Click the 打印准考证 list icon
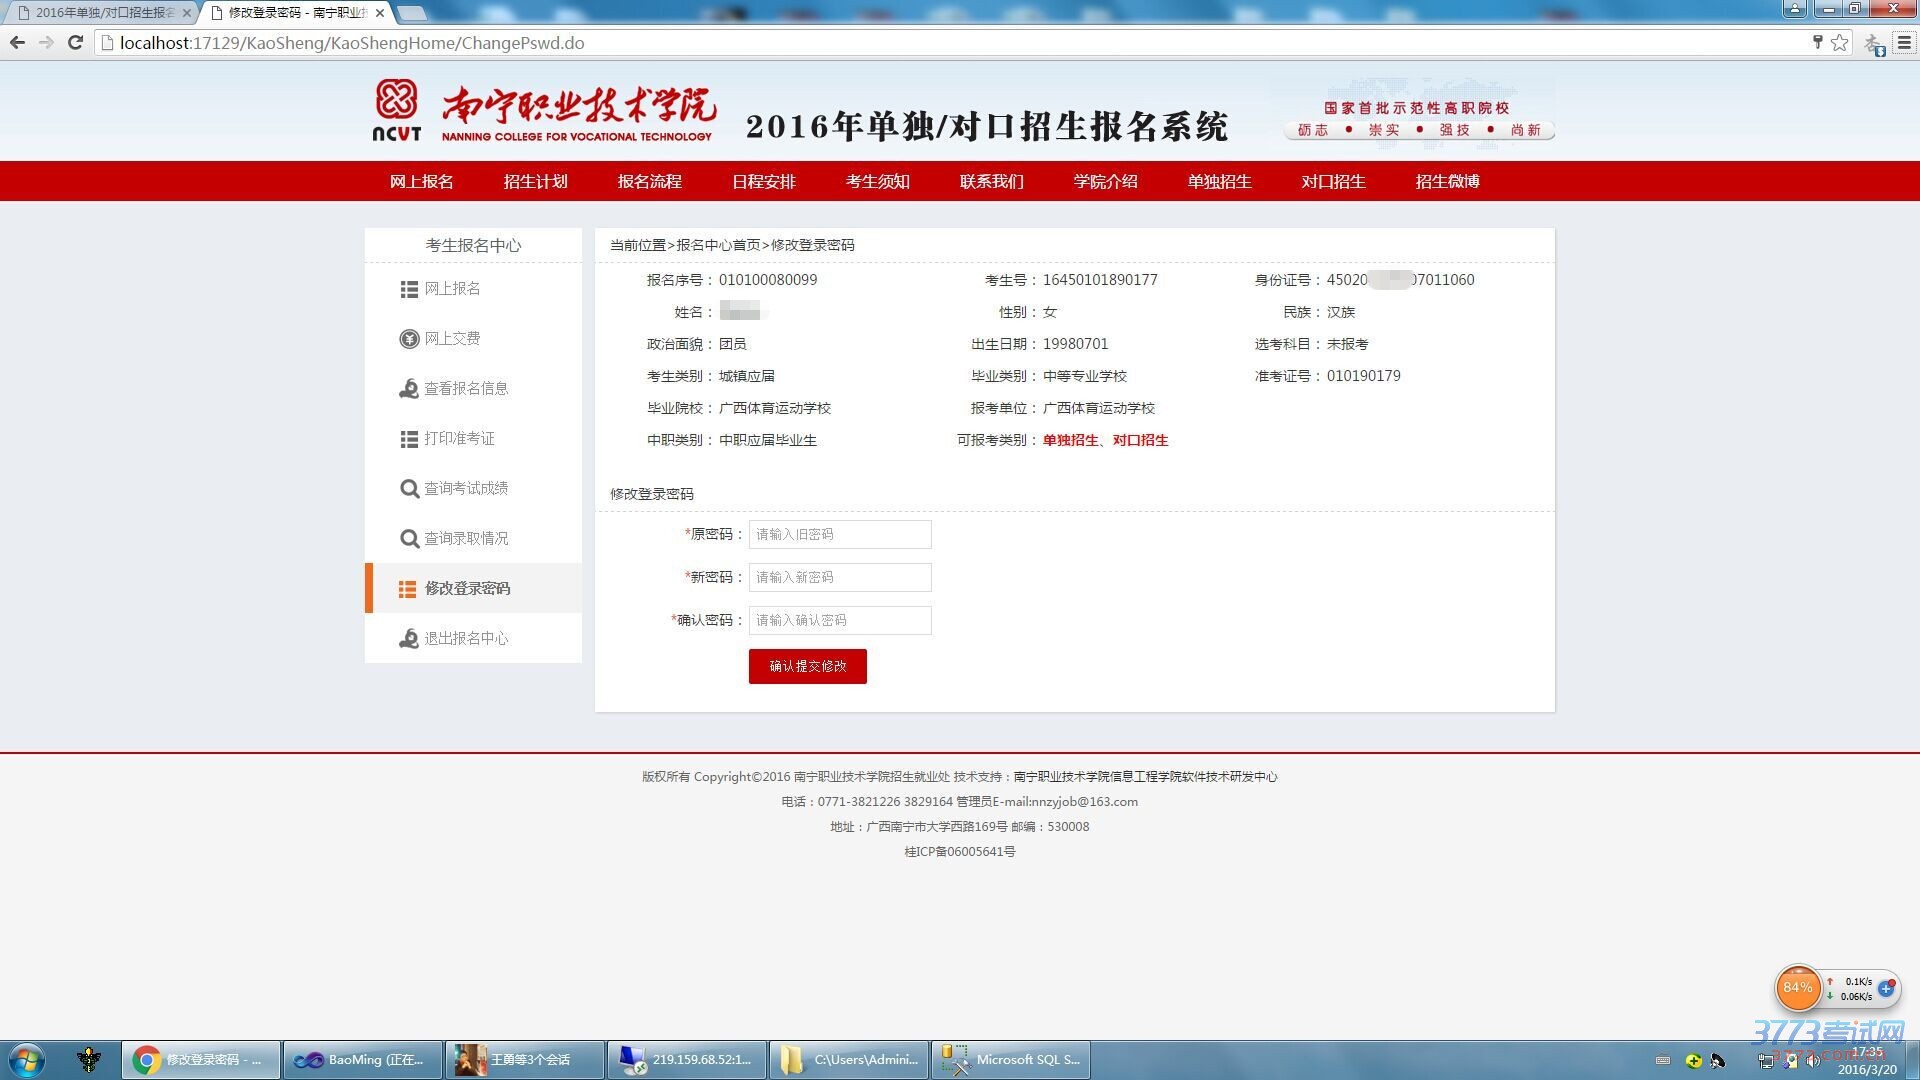Screen dimensions: 1920x1080 pyautogui.click(x=409, y=439)
